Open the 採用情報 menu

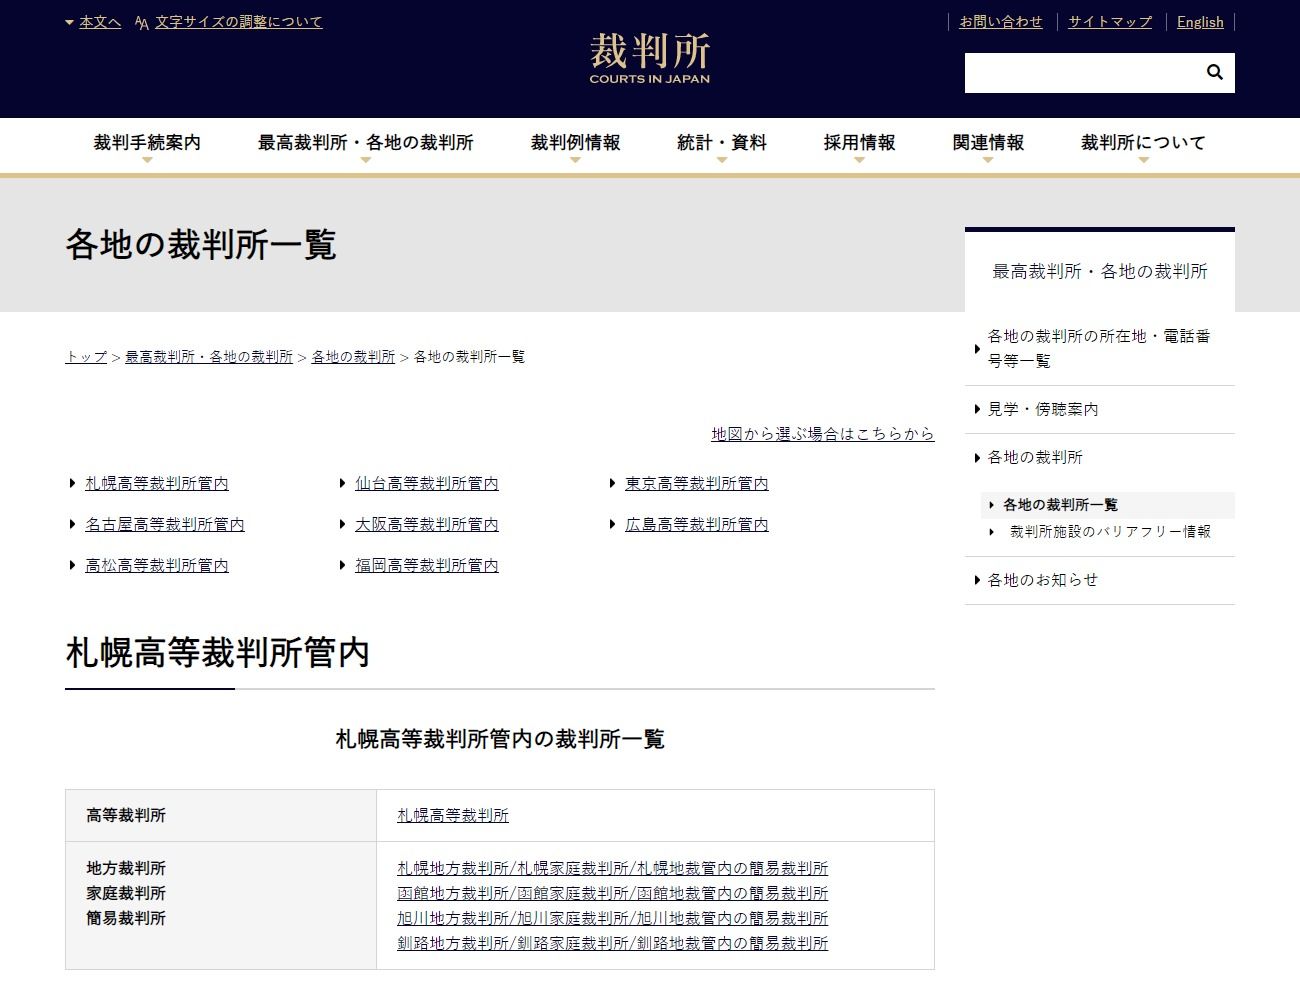[x=859, y=143]
